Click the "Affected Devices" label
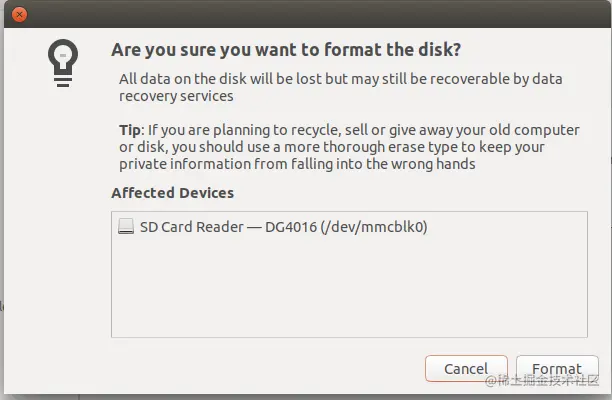The width and height of the screenshot is (612, 400). coord(172,192)
